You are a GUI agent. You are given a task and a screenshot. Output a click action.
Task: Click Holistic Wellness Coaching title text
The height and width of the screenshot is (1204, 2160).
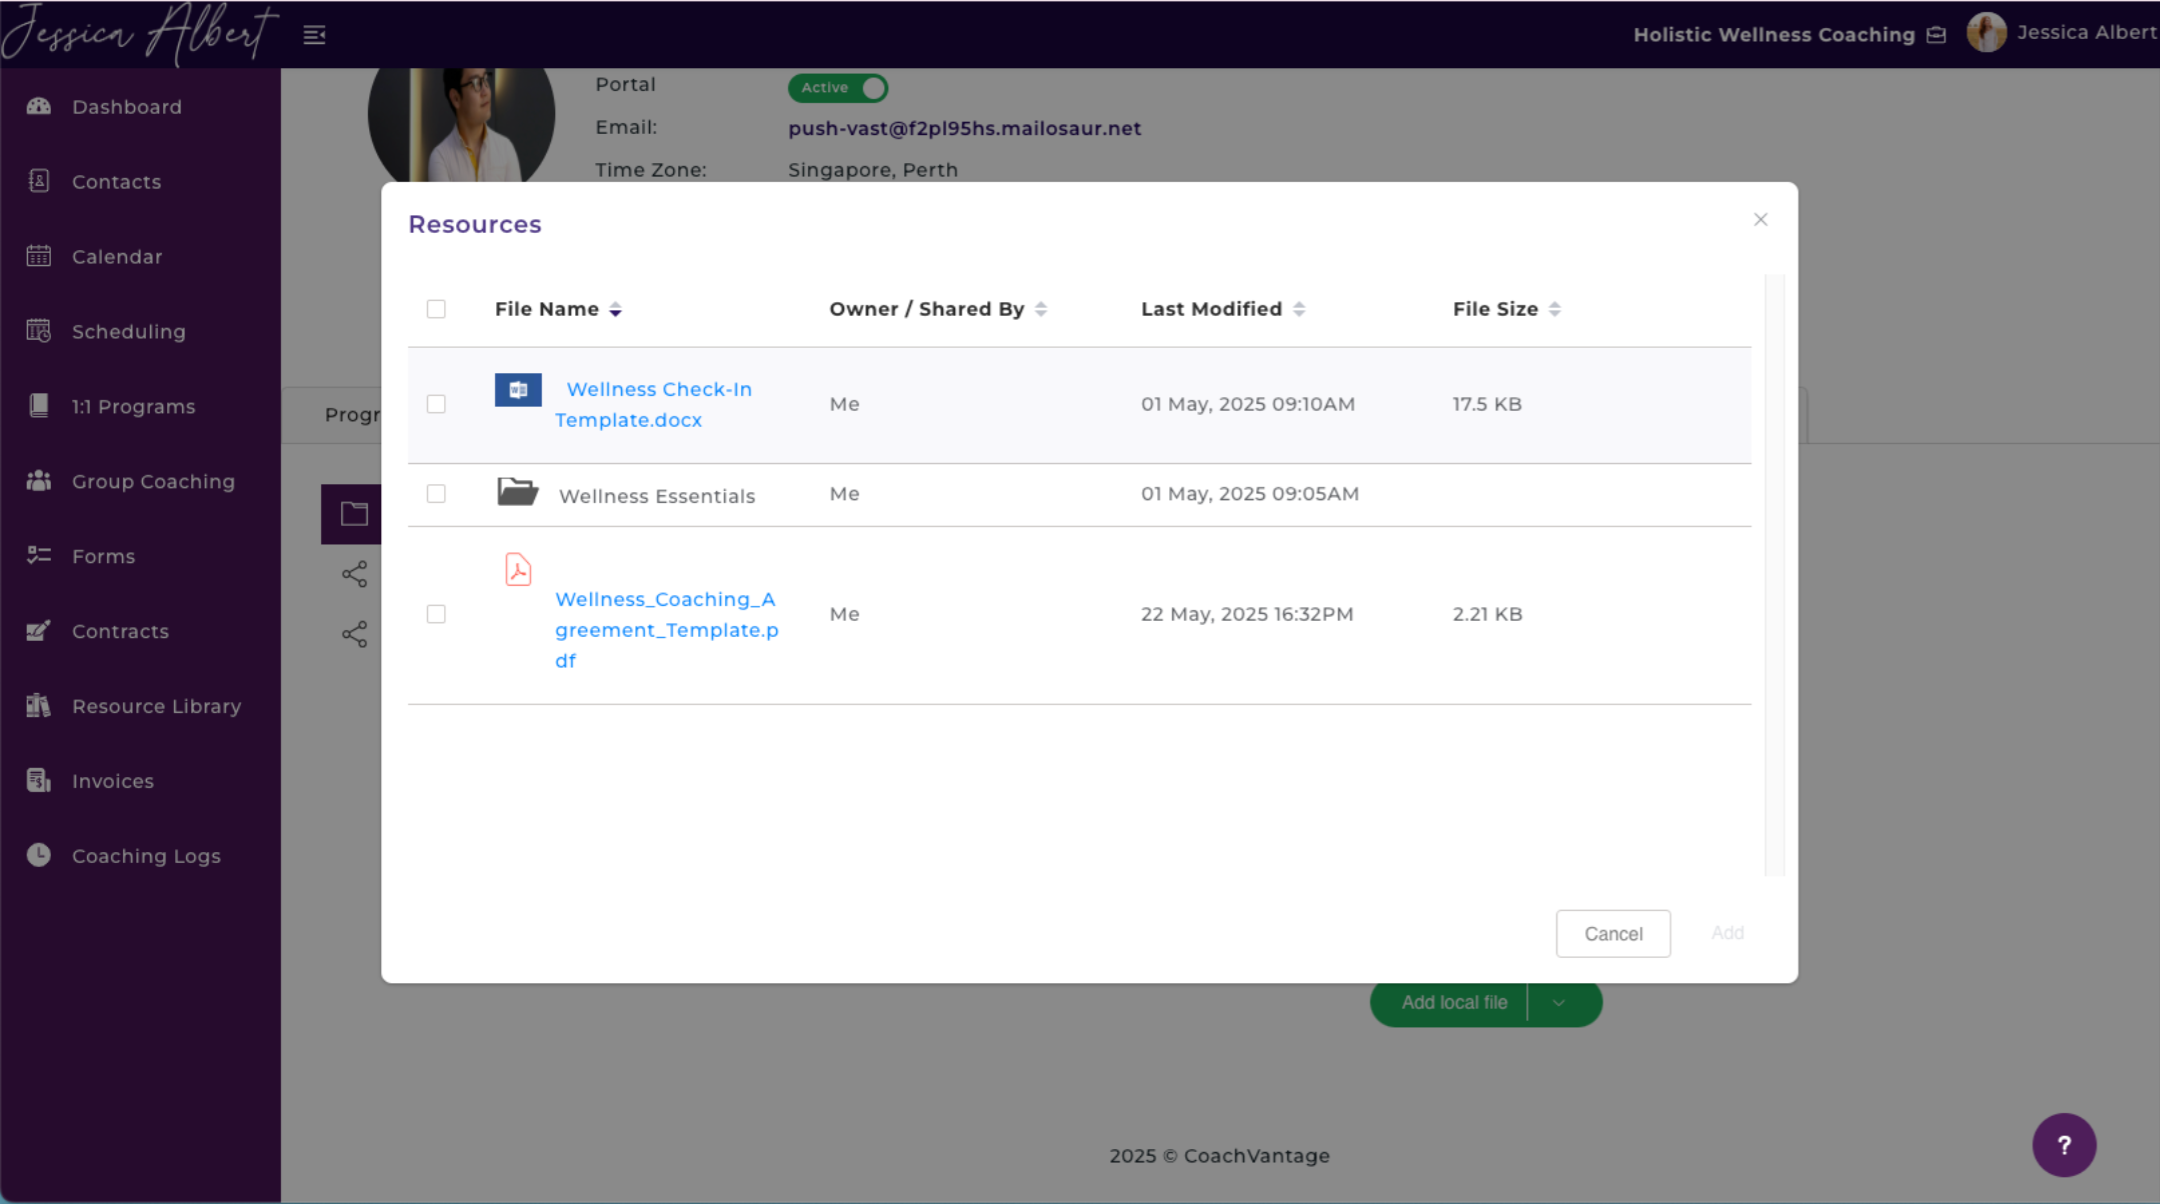tap(1774, 35)
